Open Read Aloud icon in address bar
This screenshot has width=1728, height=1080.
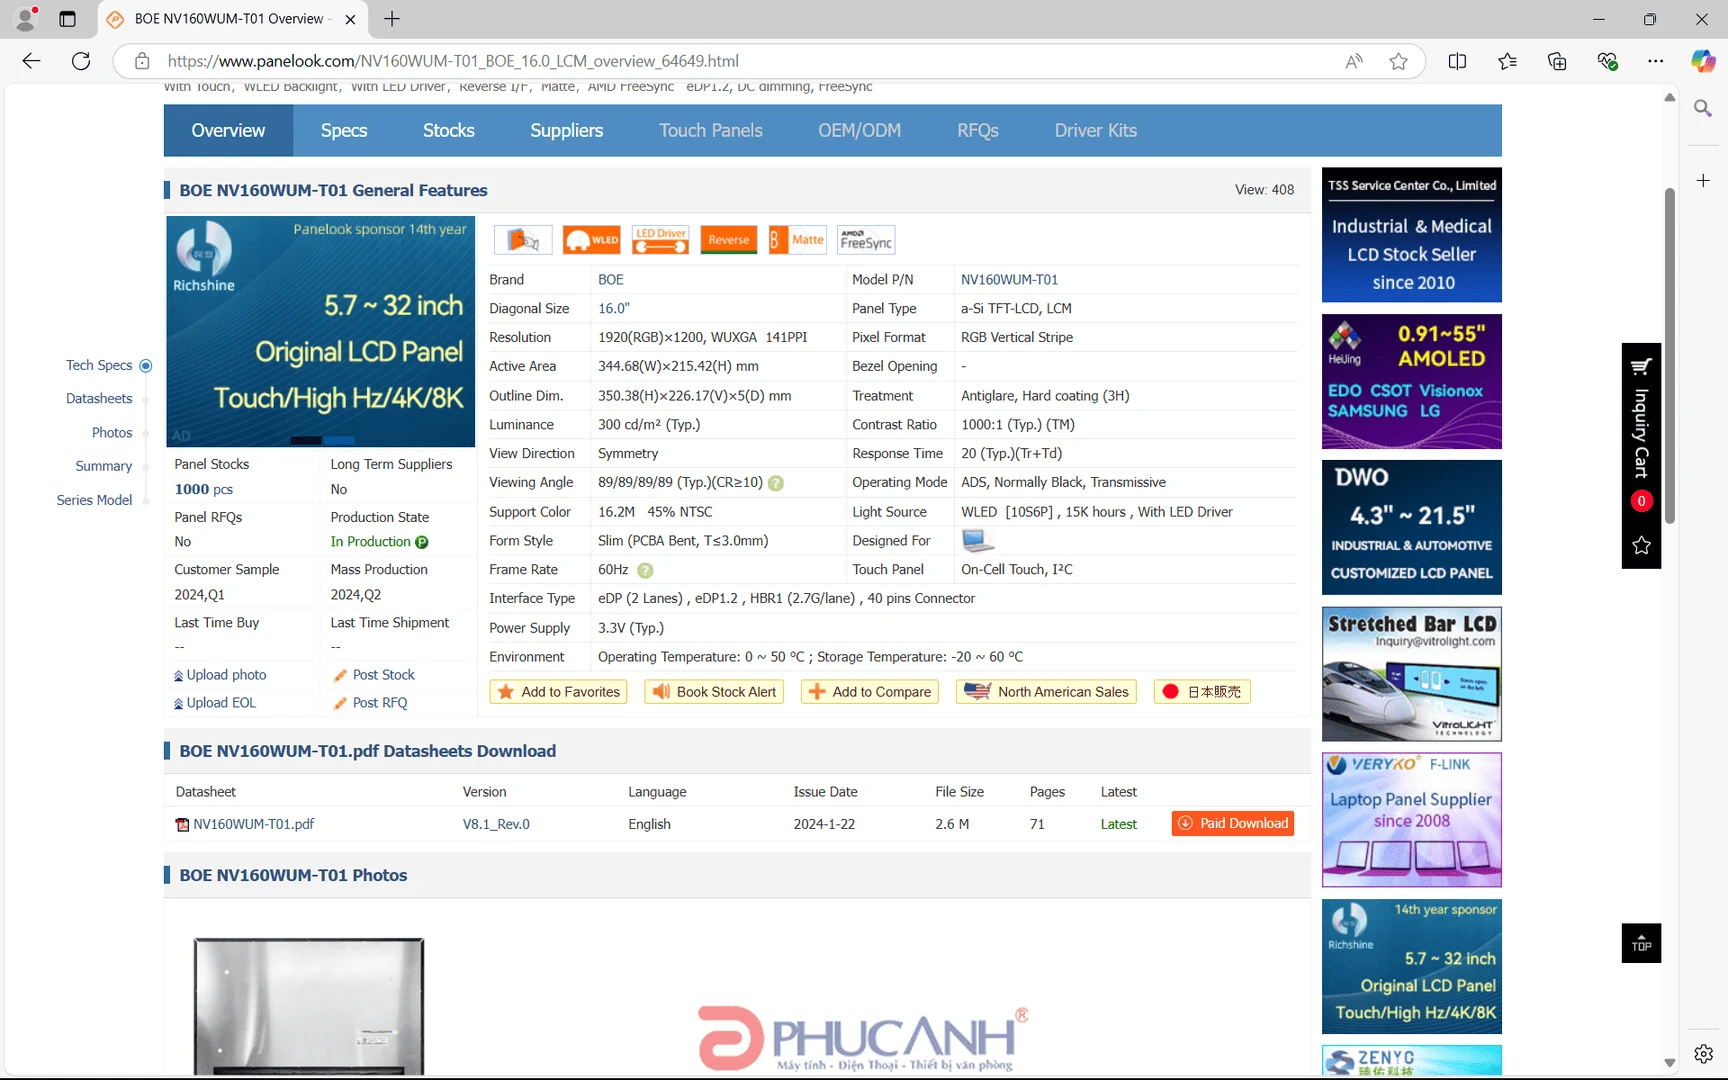pos(1354,61)
